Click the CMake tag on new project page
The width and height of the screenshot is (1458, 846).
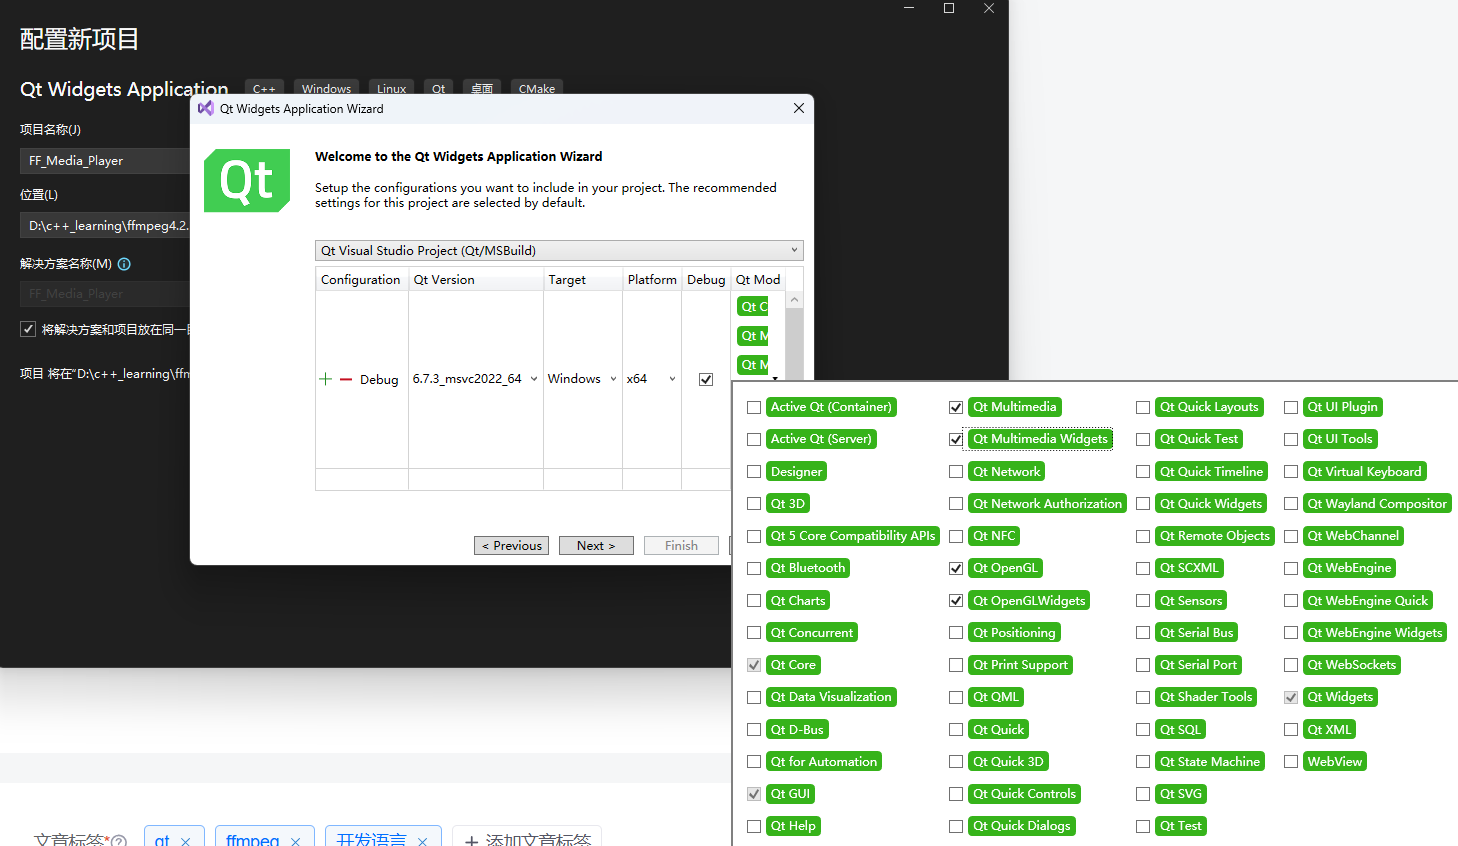pyautogui.click(x=537, y=87)
